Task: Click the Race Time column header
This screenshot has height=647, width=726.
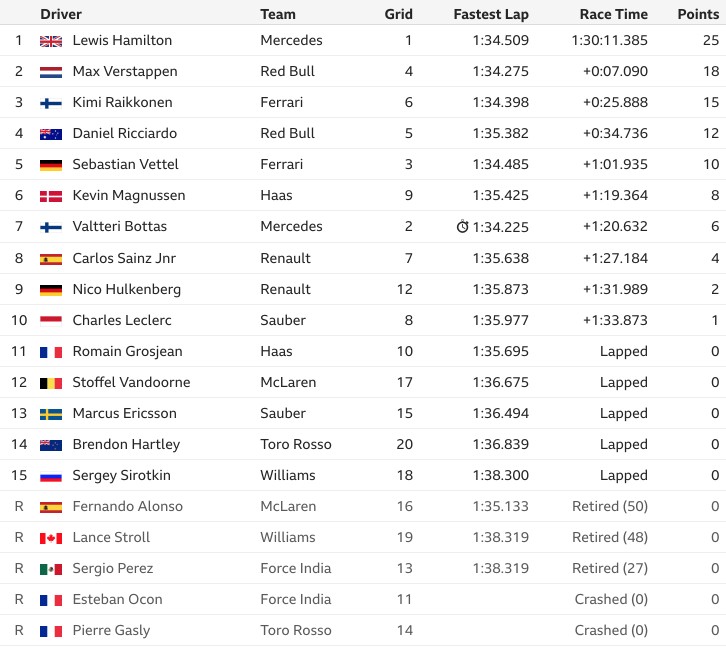Action: (613, 14)
